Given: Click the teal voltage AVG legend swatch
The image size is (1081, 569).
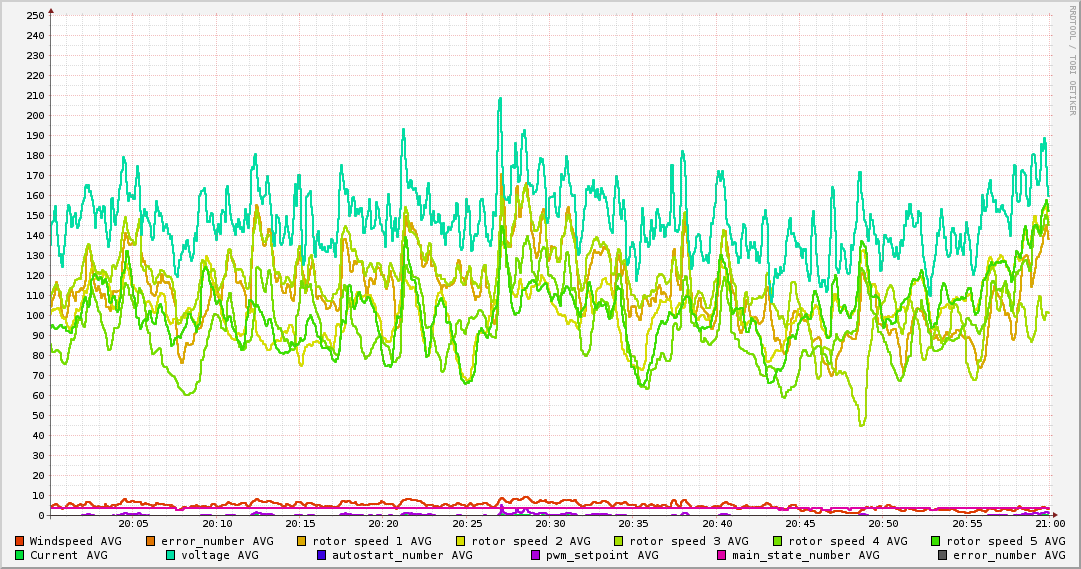Looking at the screenshot, I should coord(170,555).
